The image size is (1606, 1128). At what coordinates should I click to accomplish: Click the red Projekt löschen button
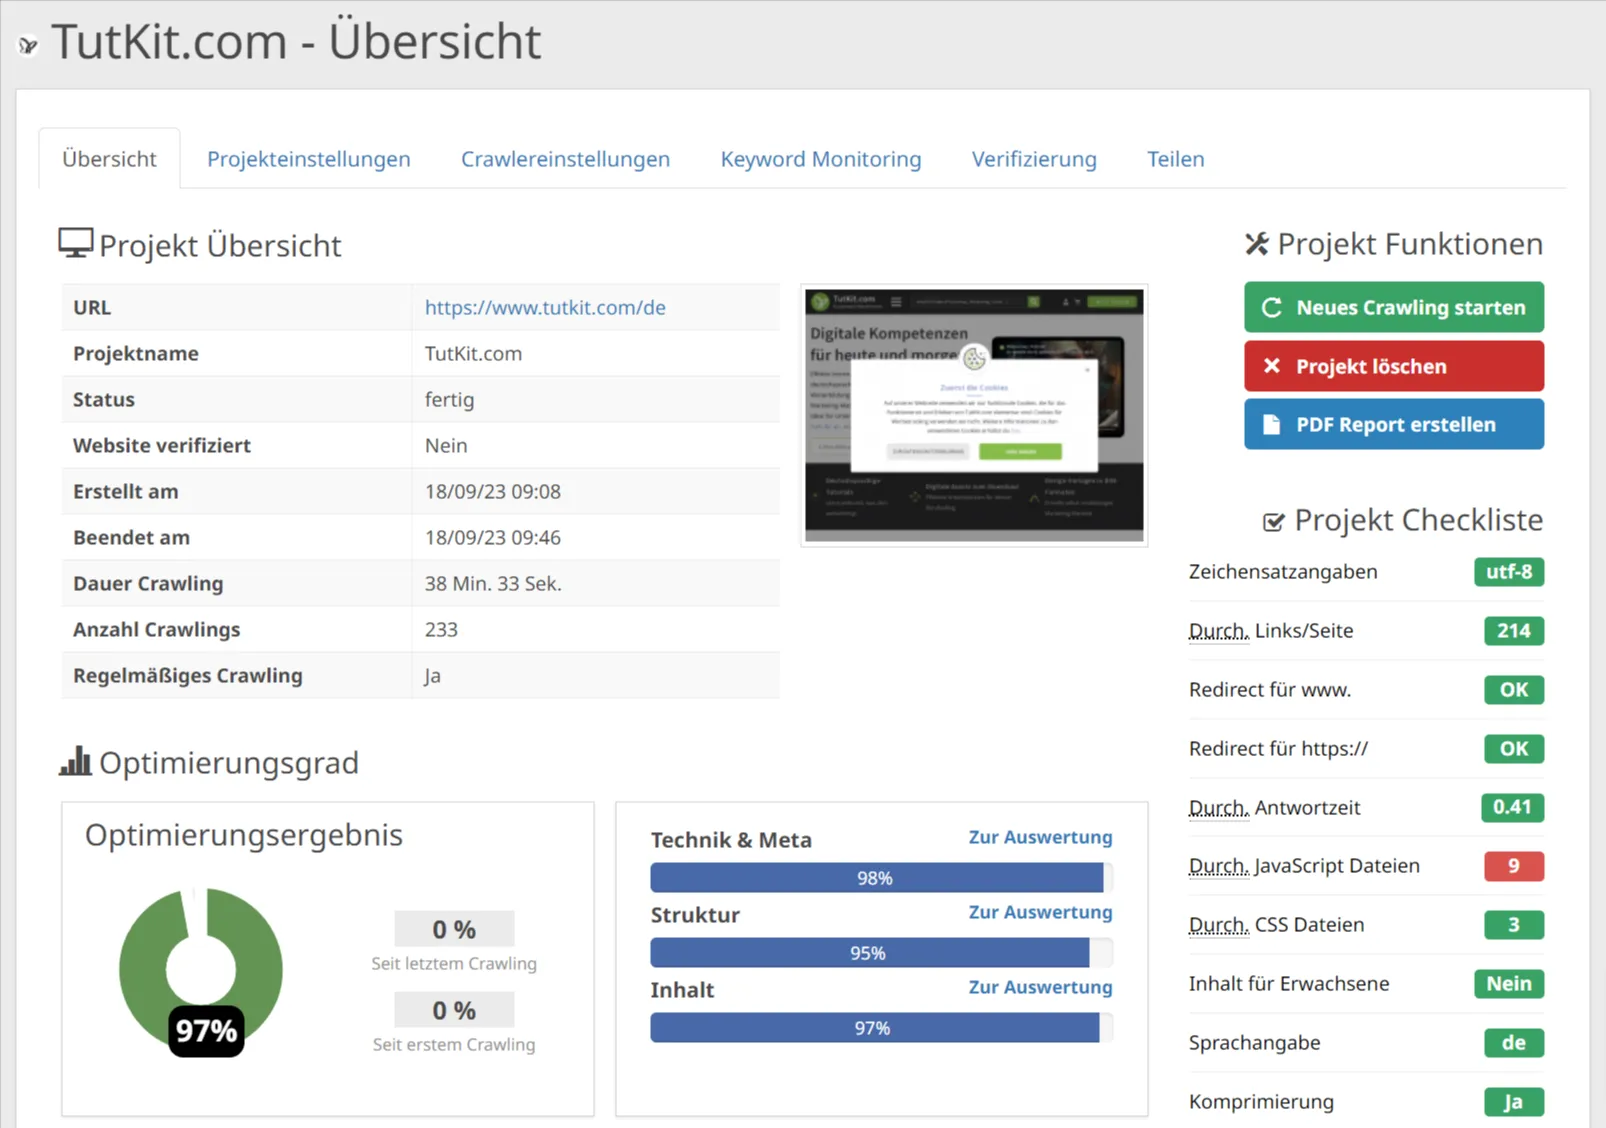pos(1394,366)
